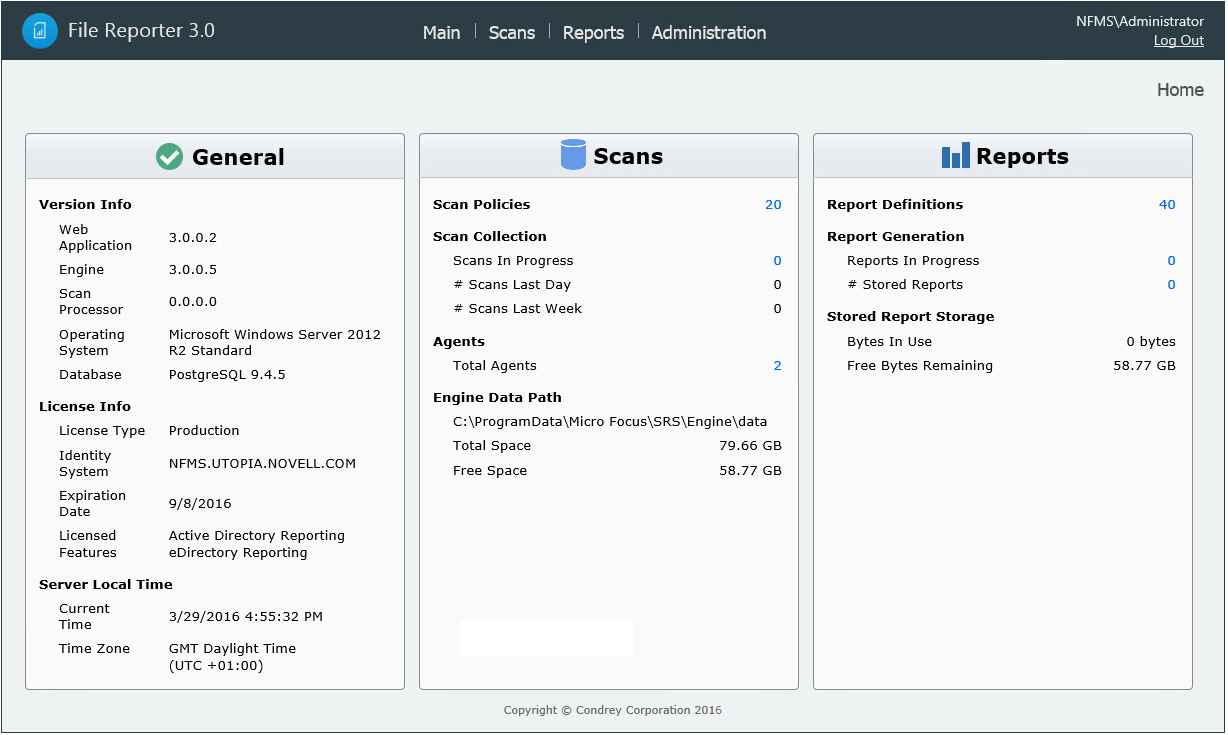Image resolution: width=1228 pixels, height=735 pixels.
Task: Open the Scans menu in navigation bar
Action: click(512, 33)
